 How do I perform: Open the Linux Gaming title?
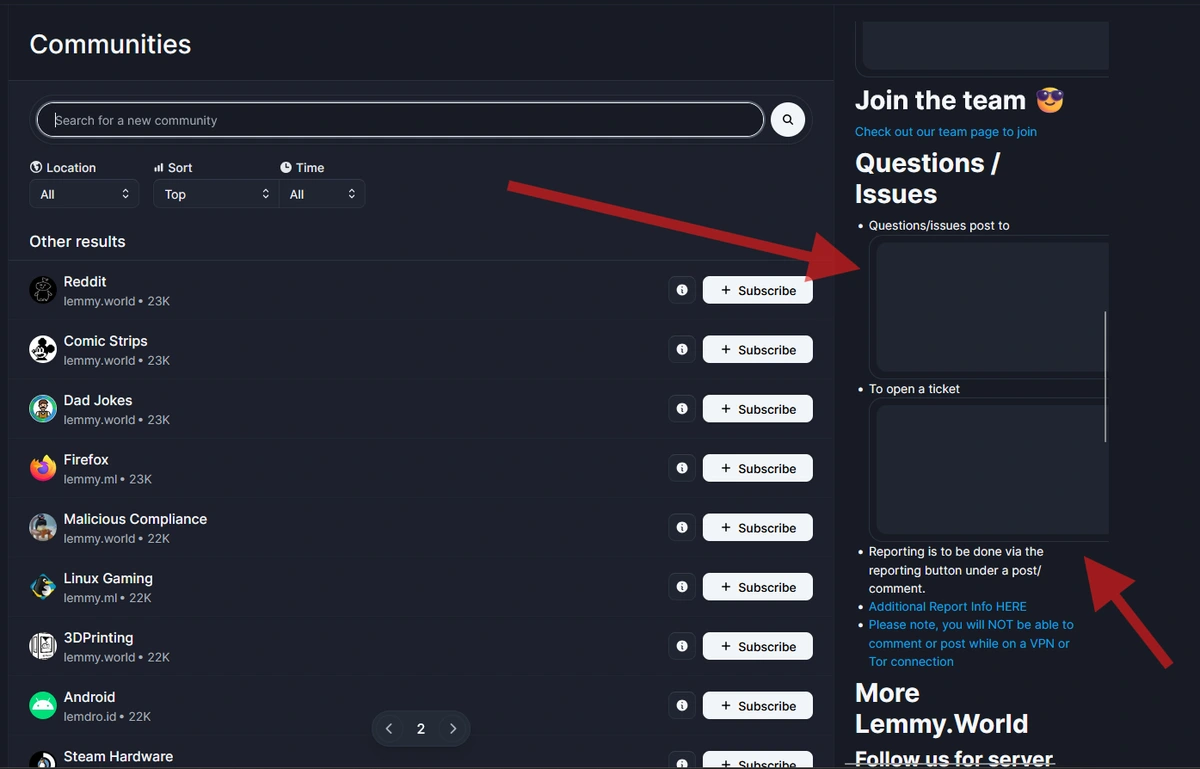pos(108,578)
